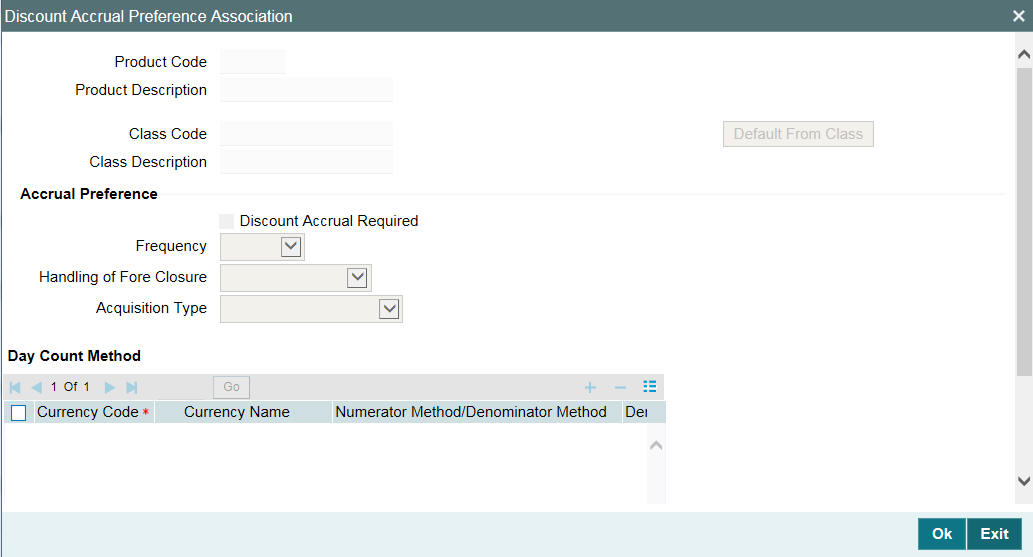The width and height of the screenshot is (1033, 557).
Task: Enable Discount Accrual Required checkbox
Action: (227, 221)
